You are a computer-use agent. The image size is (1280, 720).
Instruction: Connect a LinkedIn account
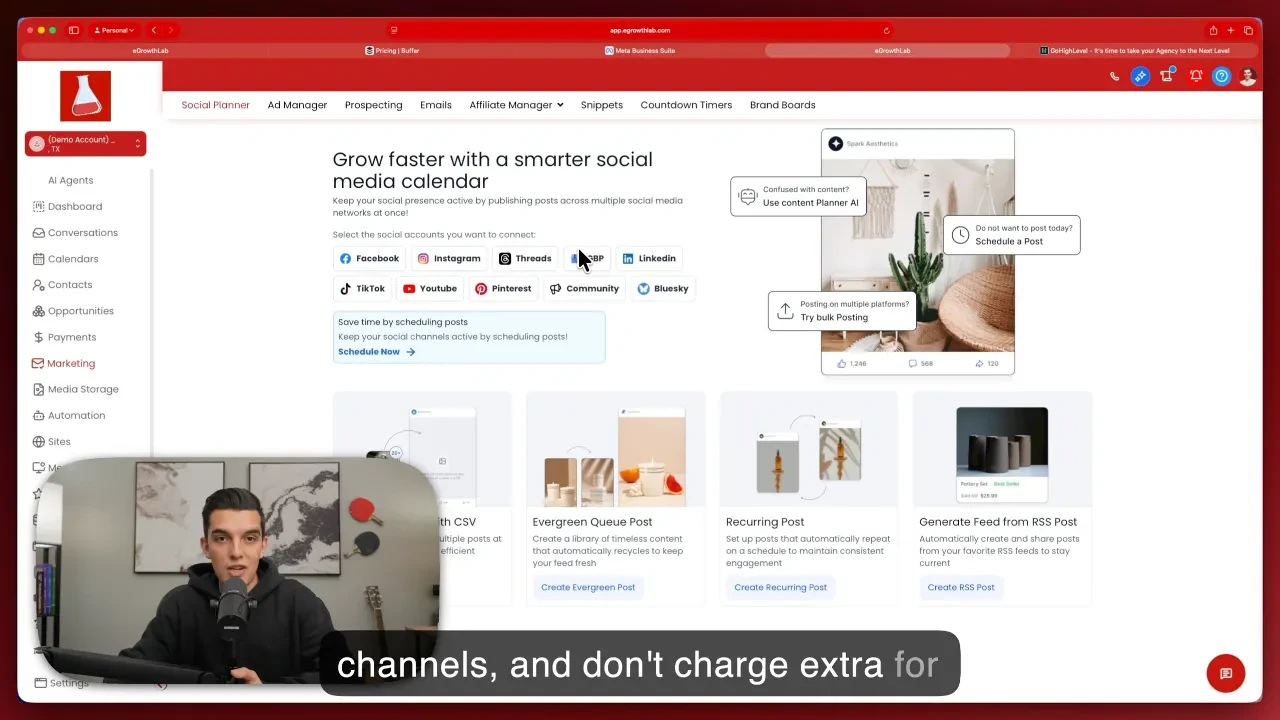[649, 258]
